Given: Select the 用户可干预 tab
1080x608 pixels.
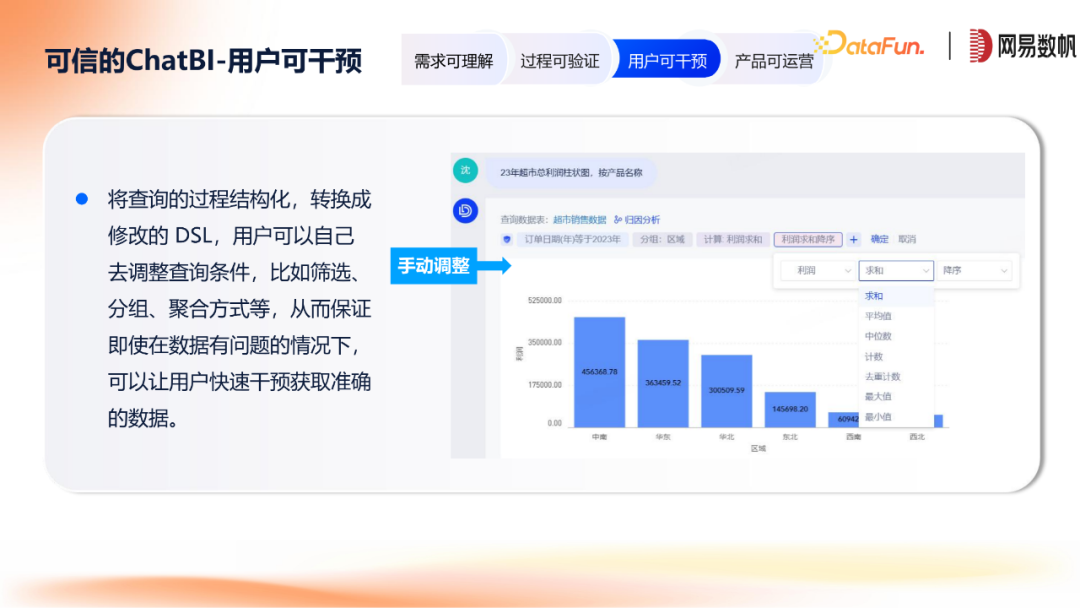Looking at the screenshot, I should coord(667,60).
